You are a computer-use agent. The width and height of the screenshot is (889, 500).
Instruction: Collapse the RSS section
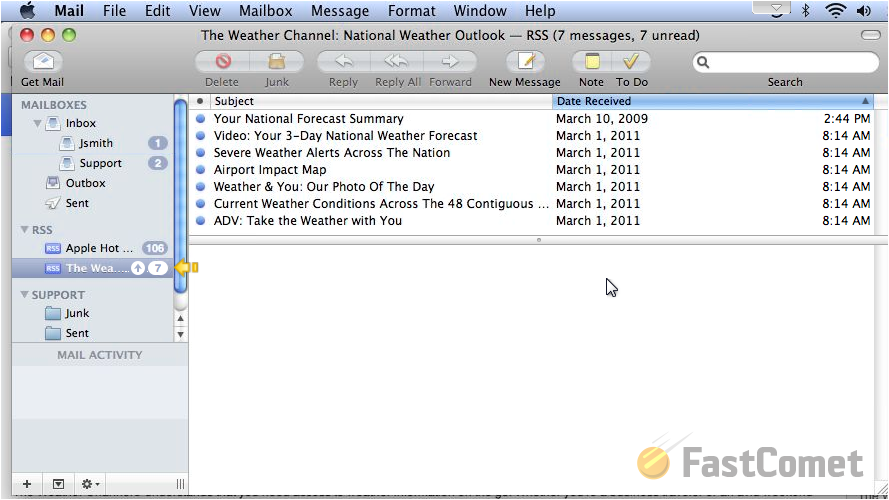coord(24,230)
